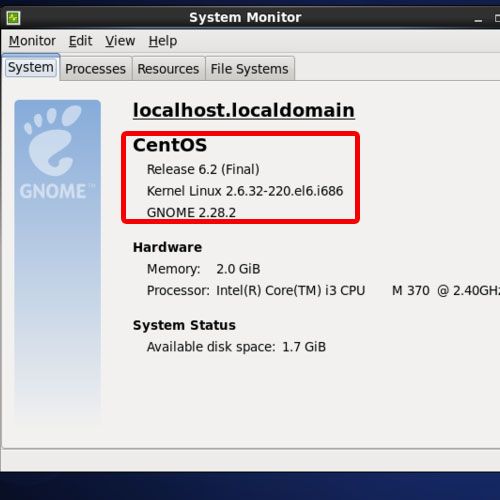
Task: Click the 'Available disk space:' label
Action: (x=211, y=347)
